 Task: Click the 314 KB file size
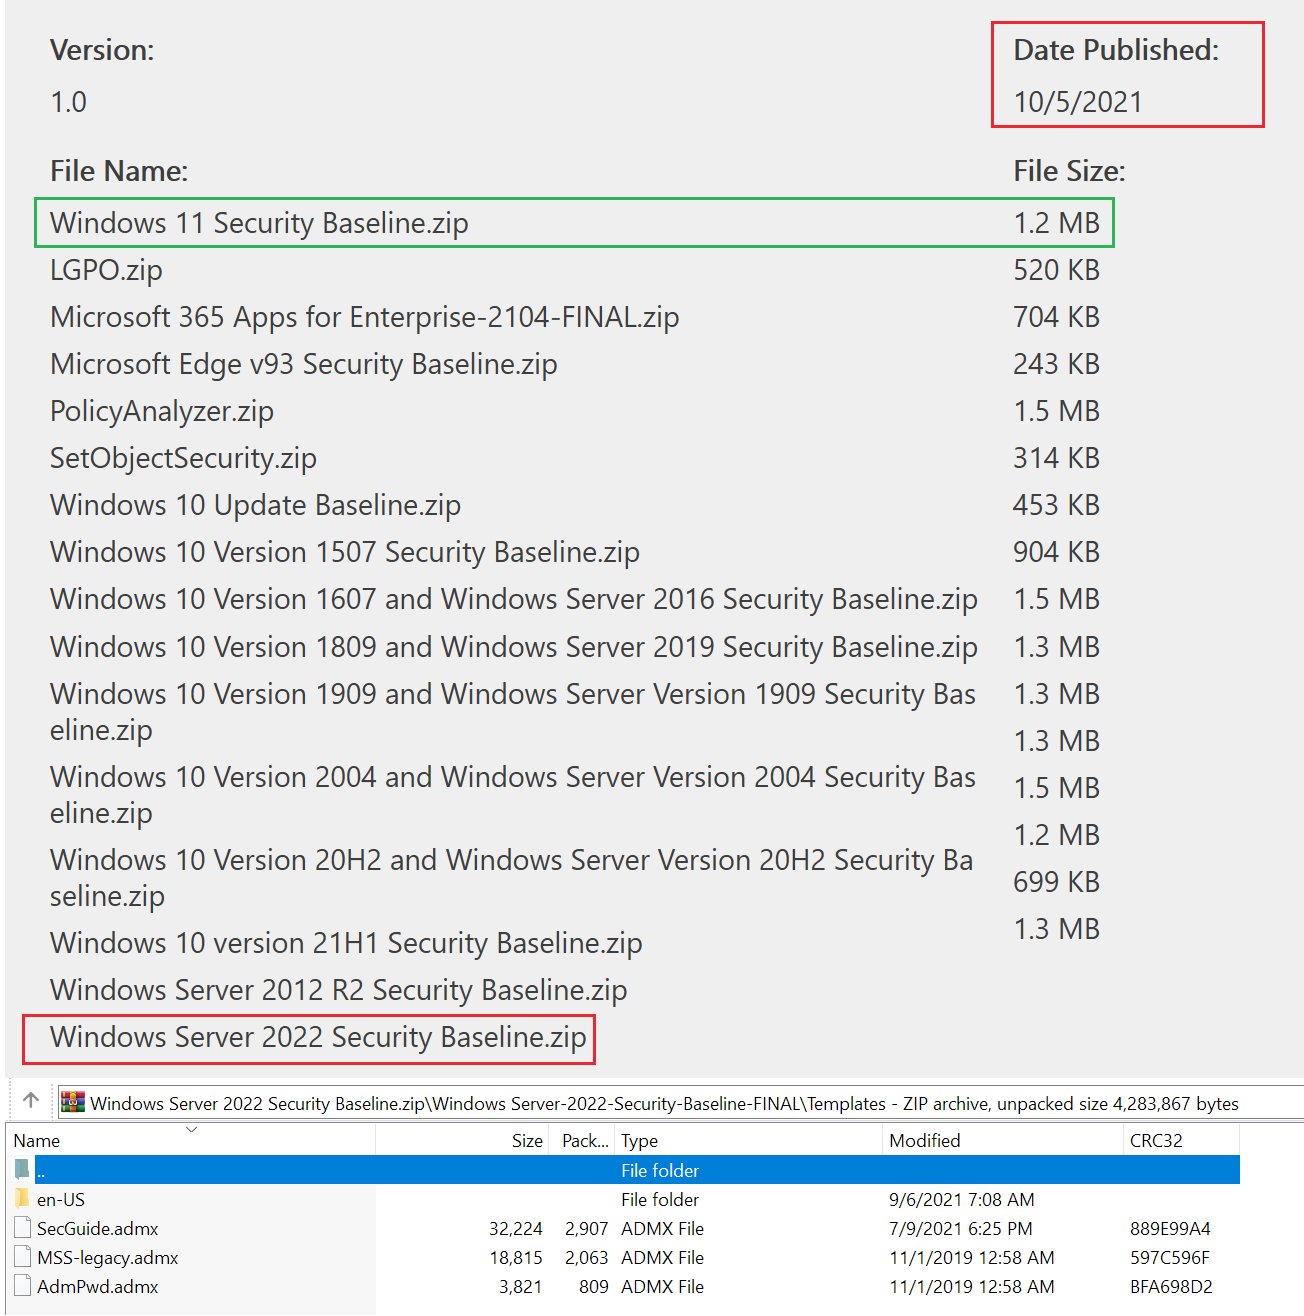(1056, 458)
